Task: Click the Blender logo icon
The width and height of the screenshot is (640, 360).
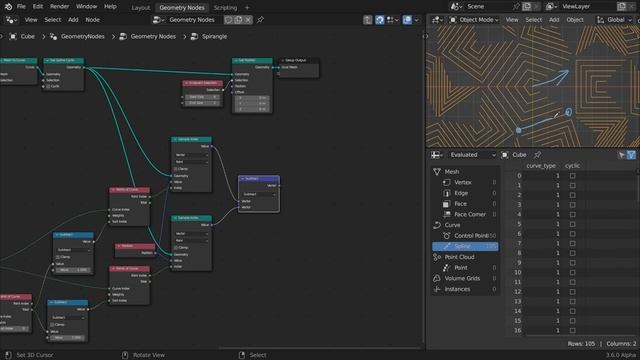Action: coord(8,7)
